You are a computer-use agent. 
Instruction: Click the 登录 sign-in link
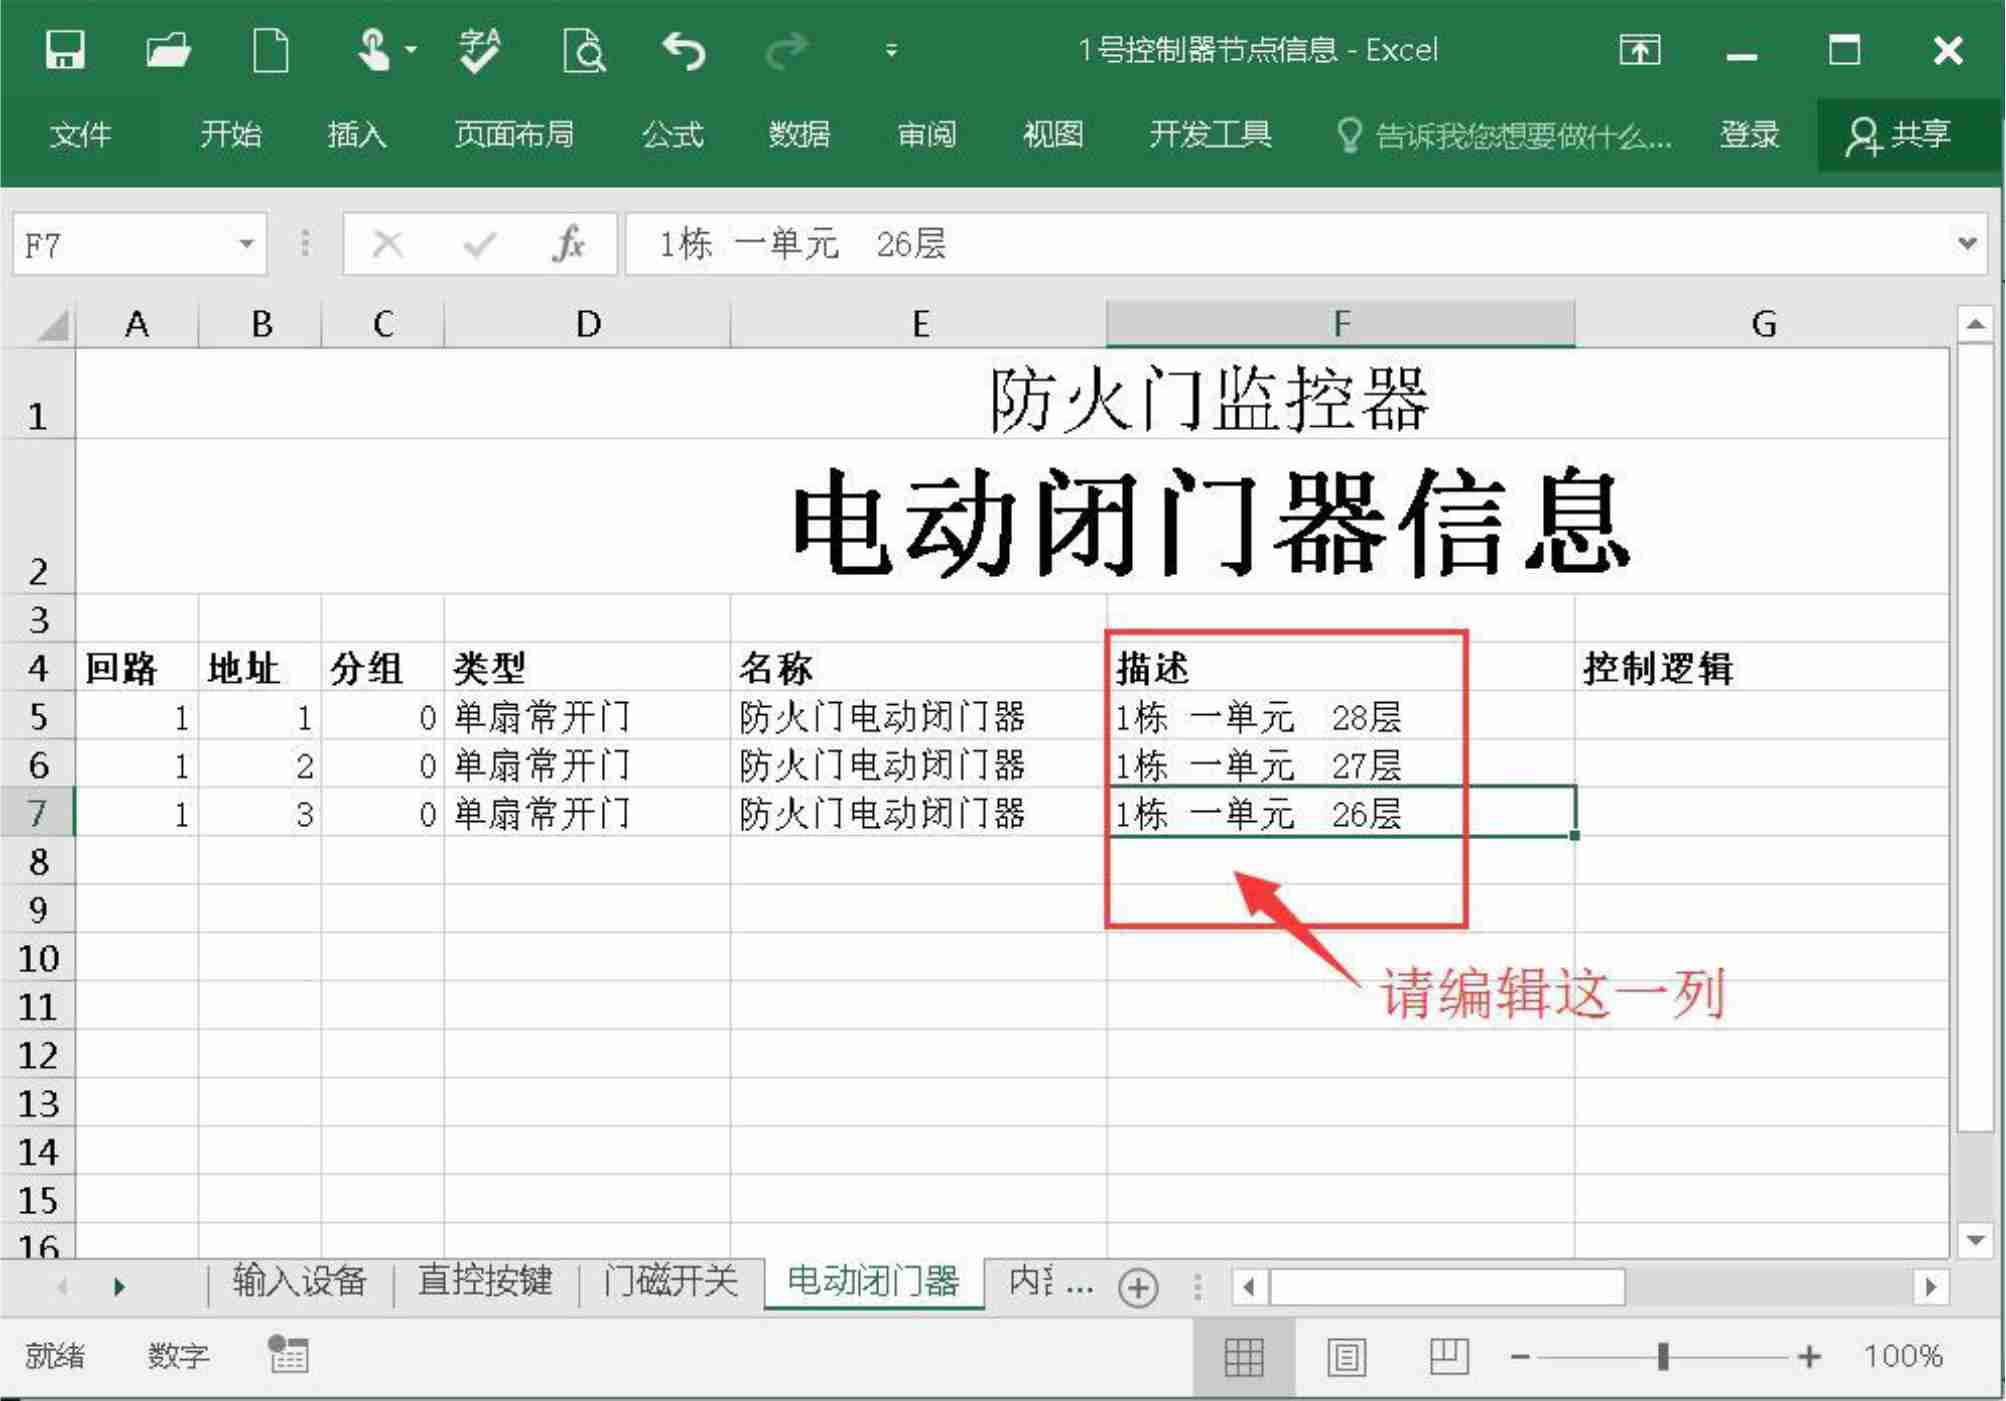click(1749, 134)
